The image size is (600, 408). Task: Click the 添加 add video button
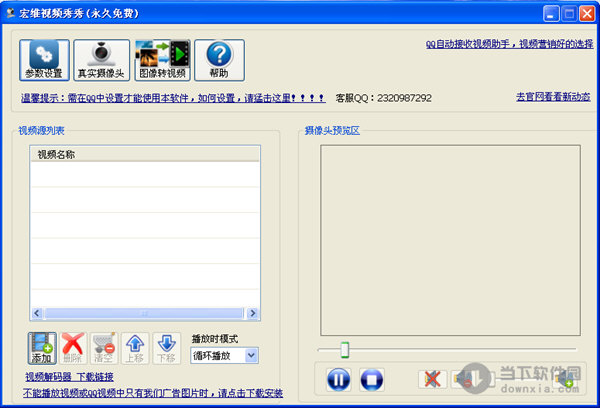[42, 348]
